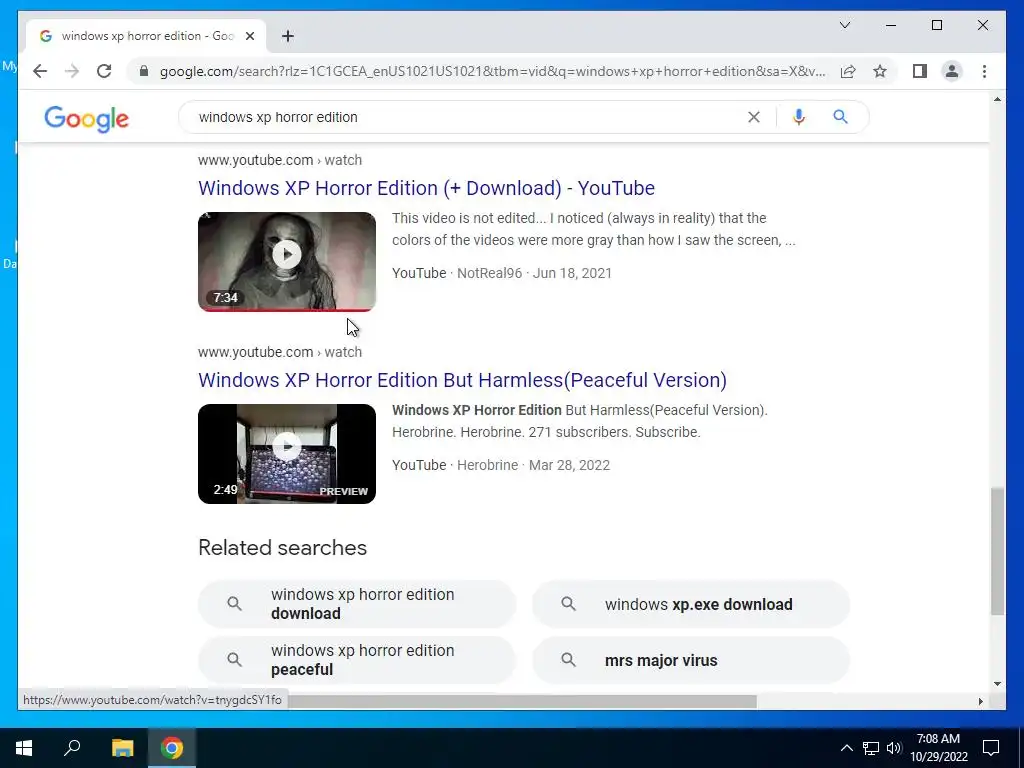Play the 2:49 preview video thumbnail

(x=287, y=454)
